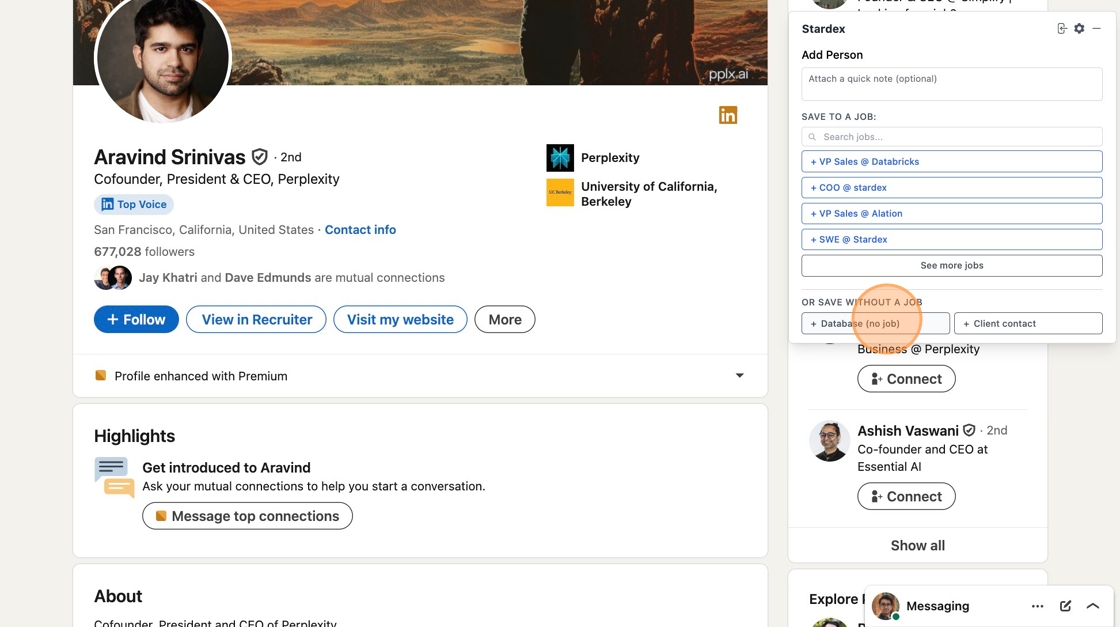Follow Aravind Srinivas
This screenshot has height=627, width=1120.
136,320
